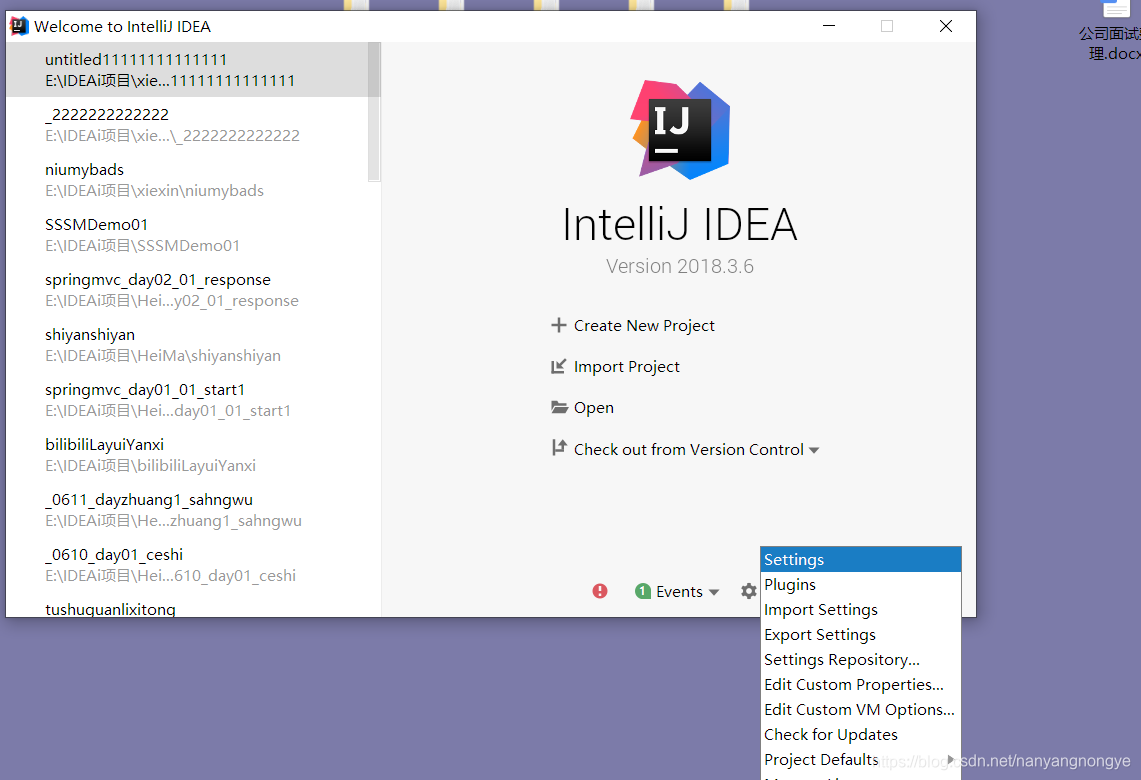Viewport: 1141px width, 780px height.
Task: Select Check for Updates
Action: [x=861, y=734]
